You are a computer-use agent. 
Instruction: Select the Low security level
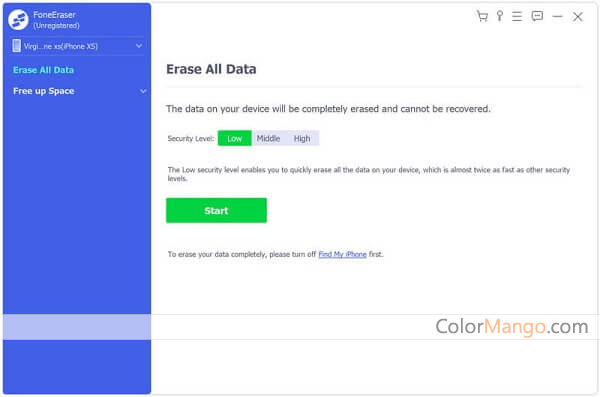coord(235,138)
